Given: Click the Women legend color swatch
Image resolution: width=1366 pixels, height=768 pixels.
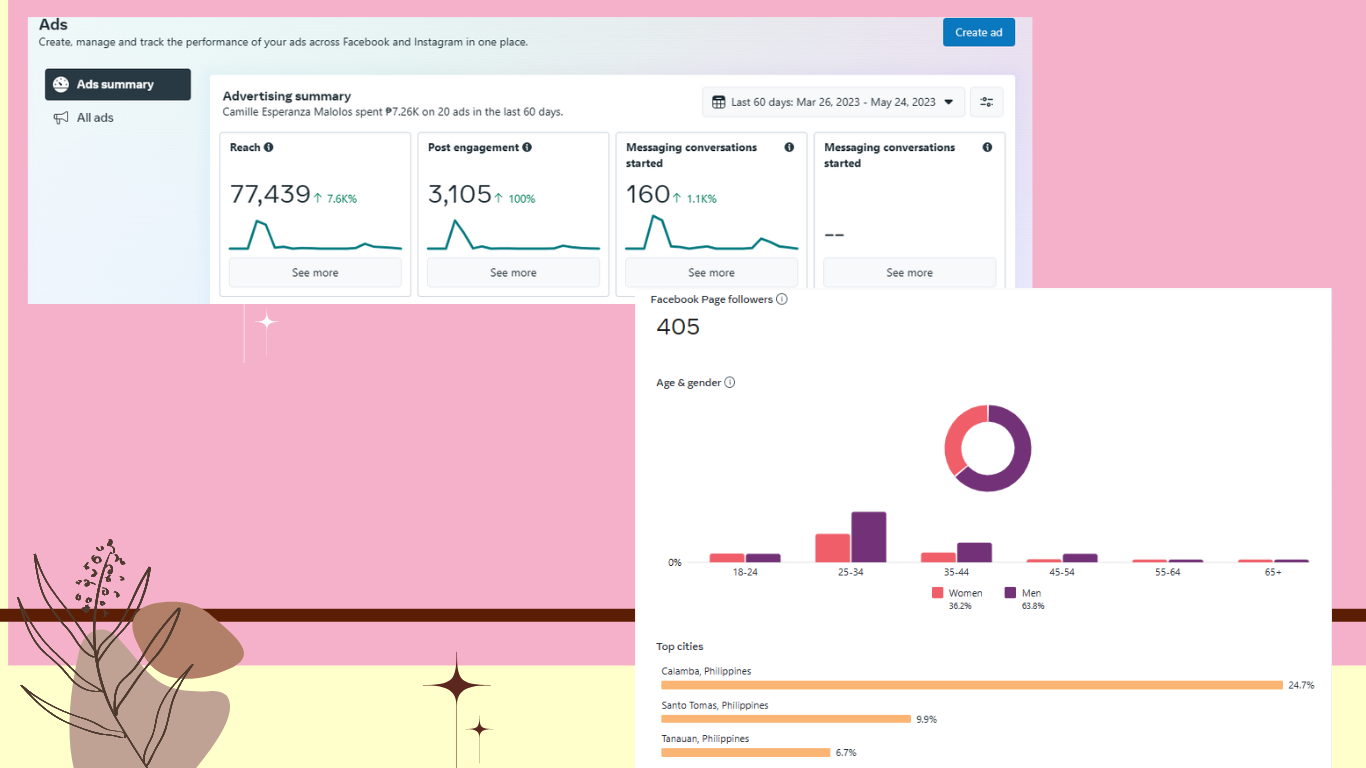Looking at the screenshot, I should [938, 593].
